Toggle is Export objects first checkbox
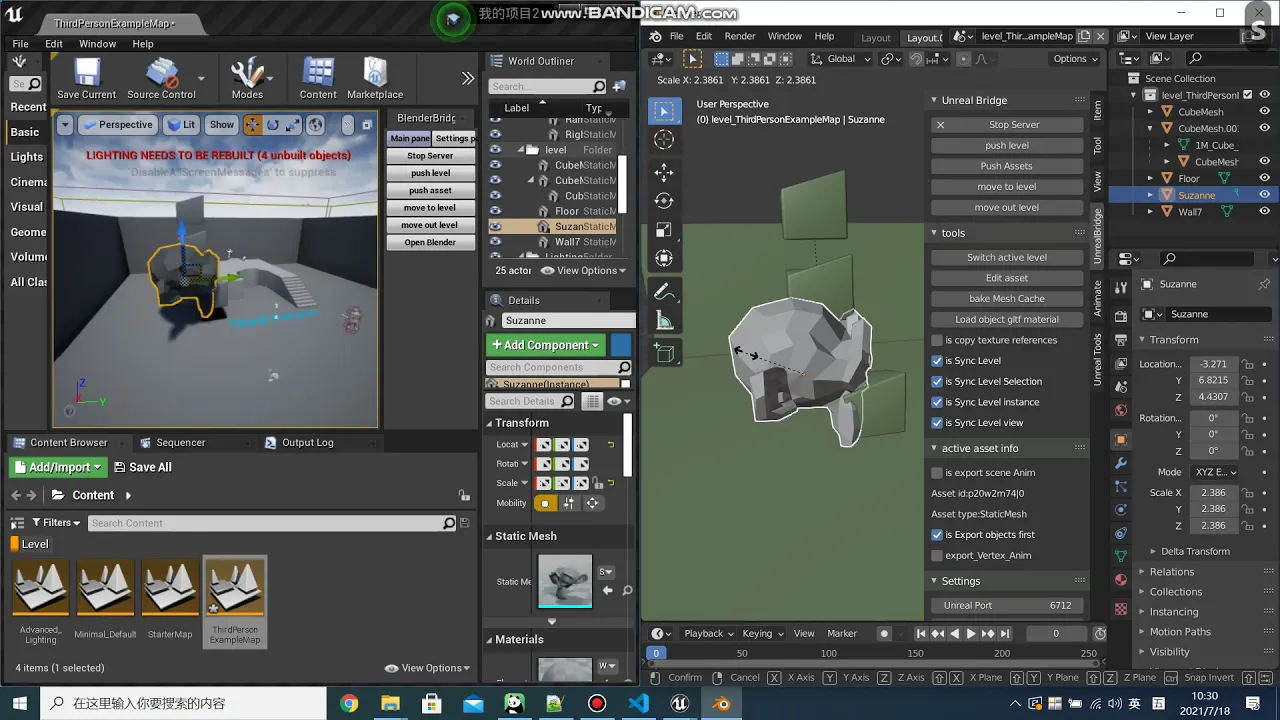1280x720 pixels. click(x=937, y=535)
